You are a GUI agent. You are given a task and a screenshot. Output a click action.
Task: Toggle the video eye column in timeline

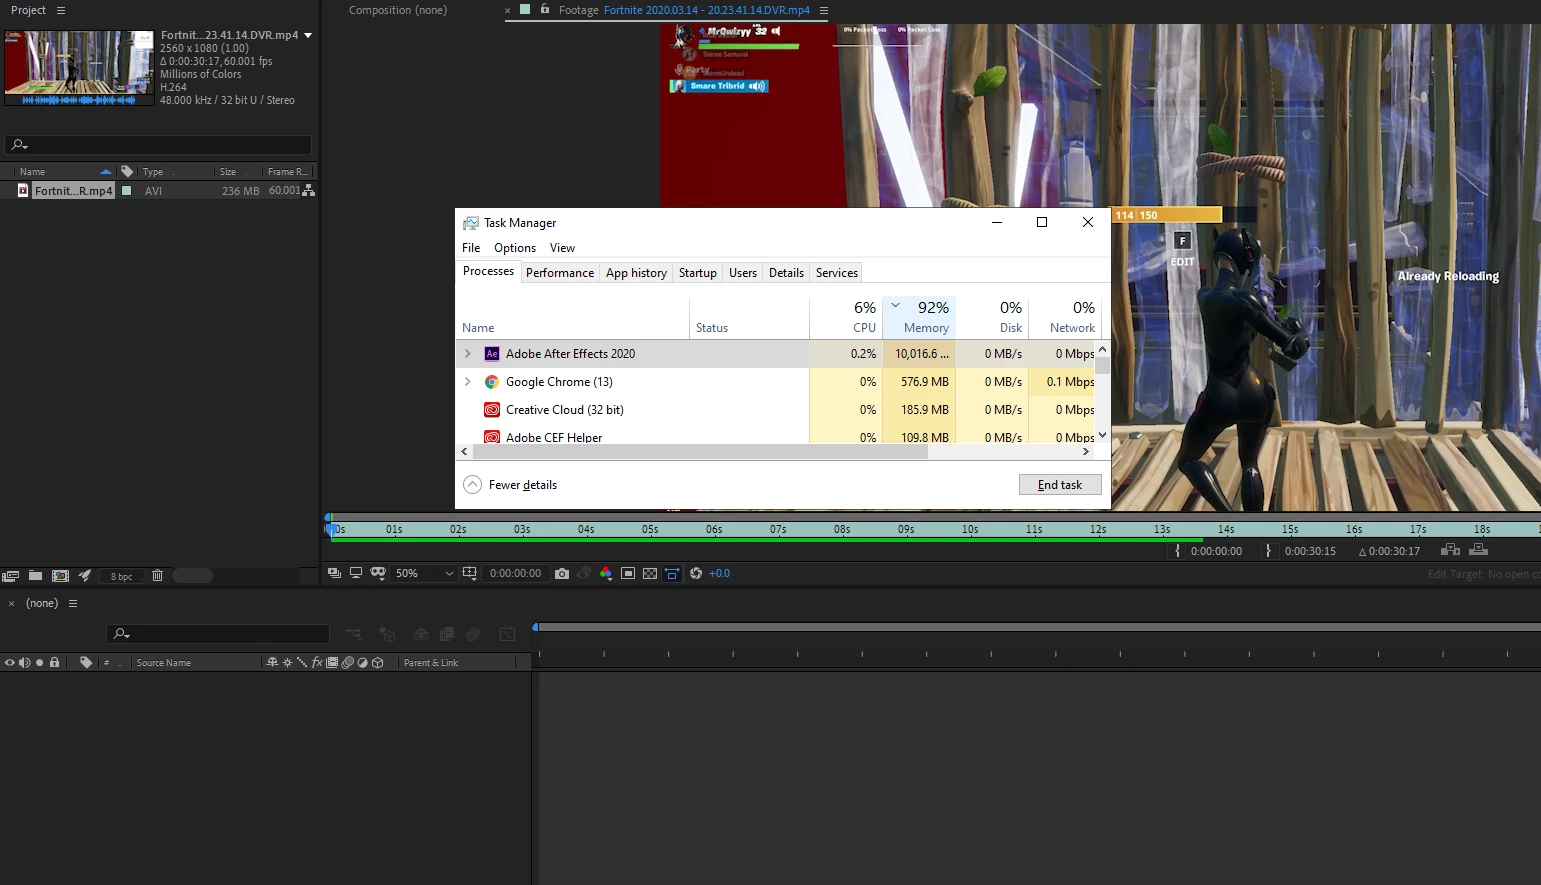click(x=10, y=662)
